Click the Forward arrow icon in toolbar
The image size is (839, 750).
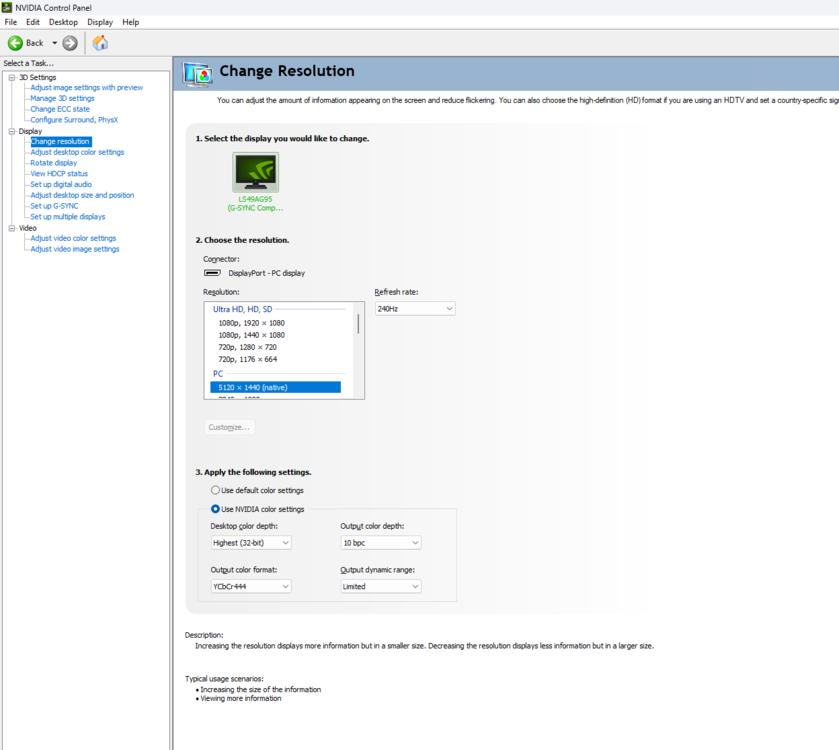click(x=70, y=43)
